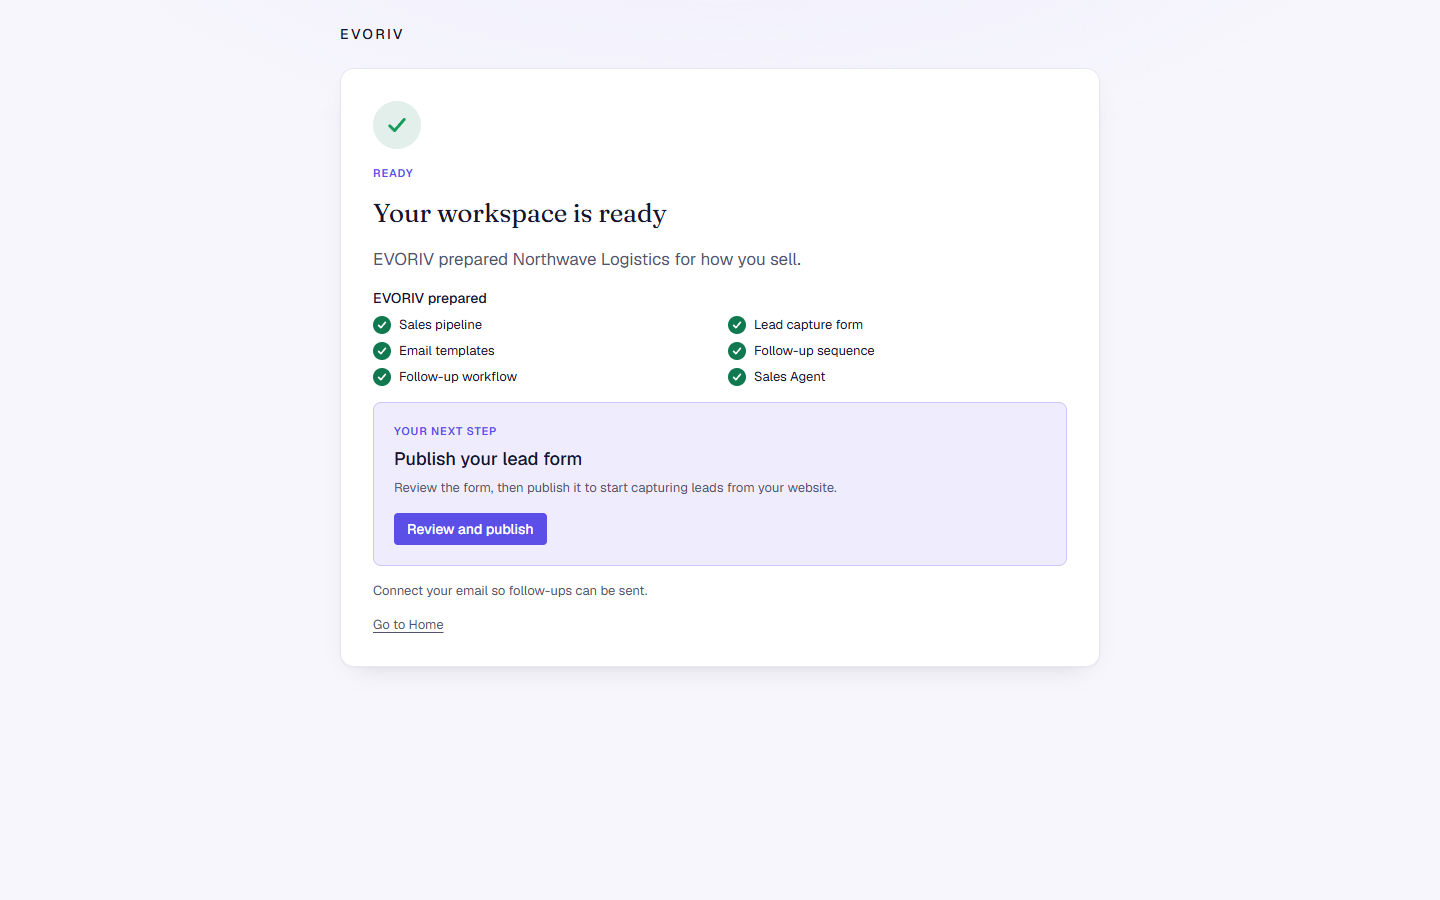Viewport: 1440px width, 900px height.
Task: Click the check icon beside Follow-up sequence
Action: (737, 351)
